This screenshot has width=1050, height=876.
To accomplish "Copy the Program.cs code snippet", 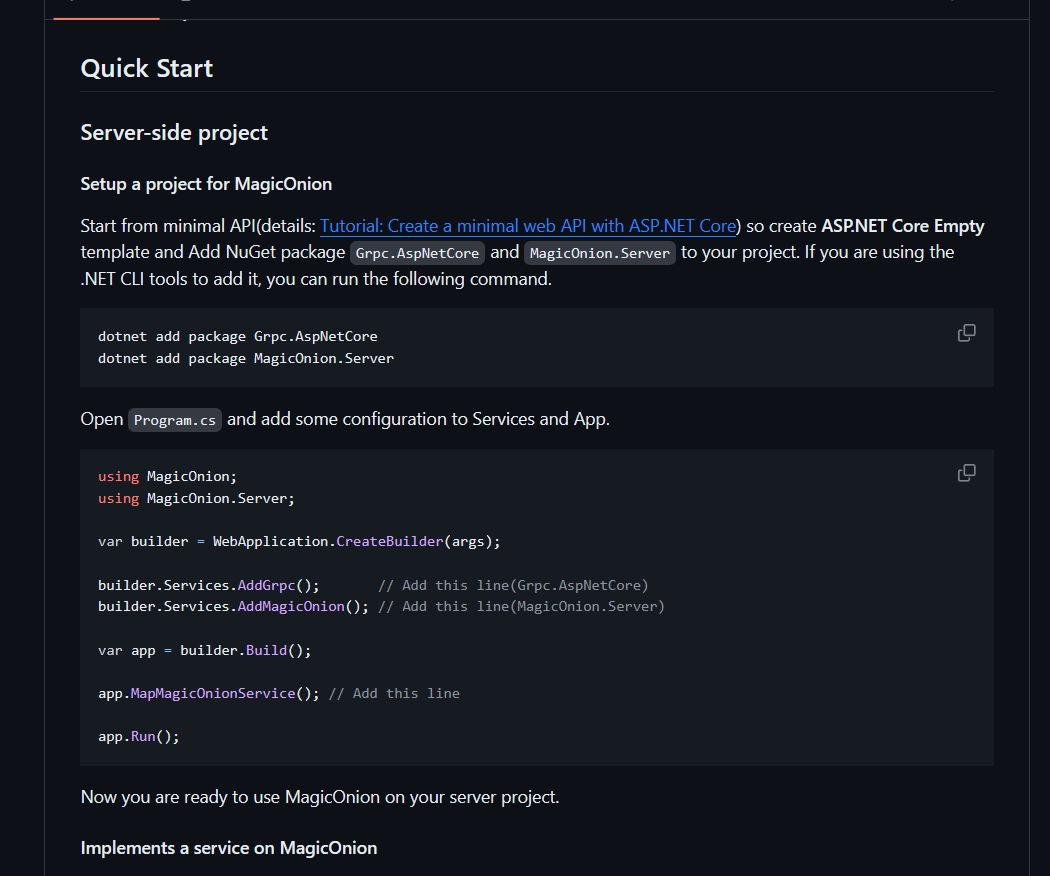I will [x=966, y=473].
